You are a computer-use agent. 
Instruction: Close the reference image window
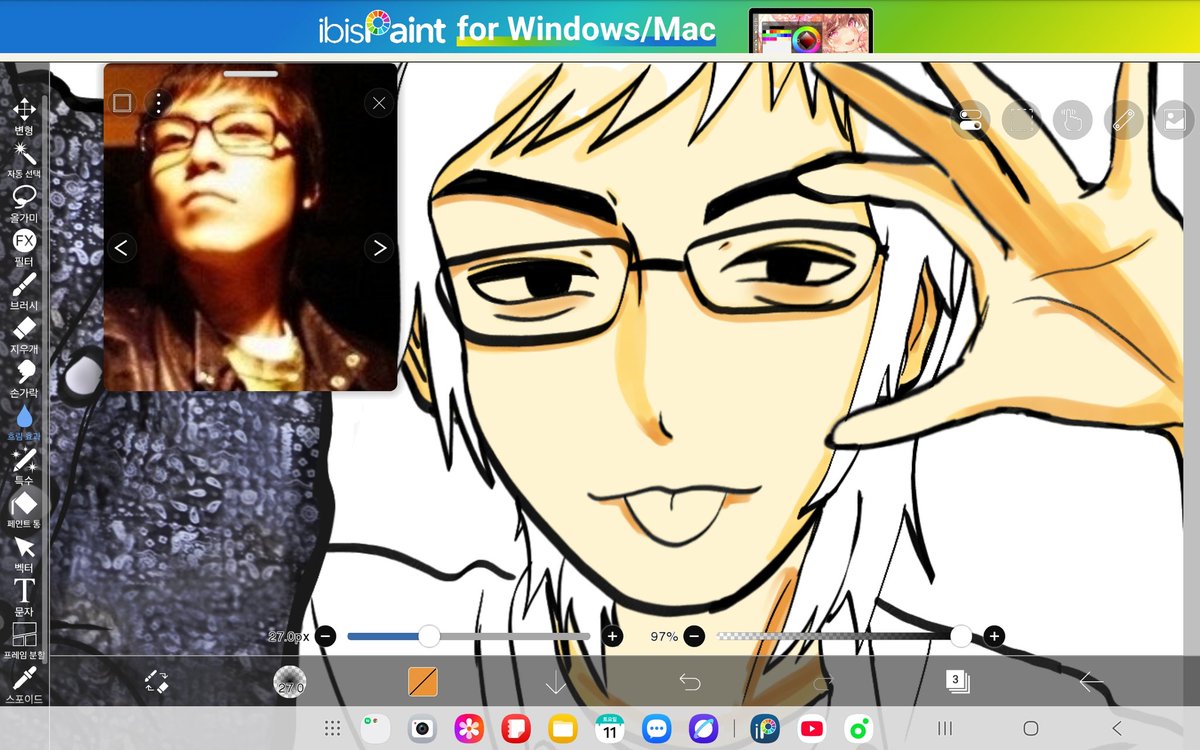(x=378, y=102)
